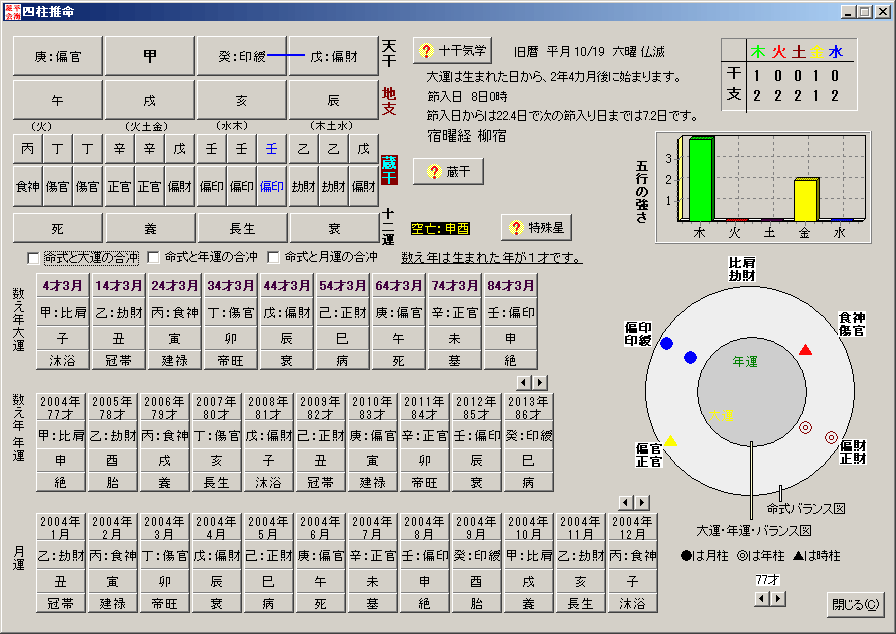Select the 2004年 6月 month cell
This screenshot has width=896, height=634.
coord(321,527)
